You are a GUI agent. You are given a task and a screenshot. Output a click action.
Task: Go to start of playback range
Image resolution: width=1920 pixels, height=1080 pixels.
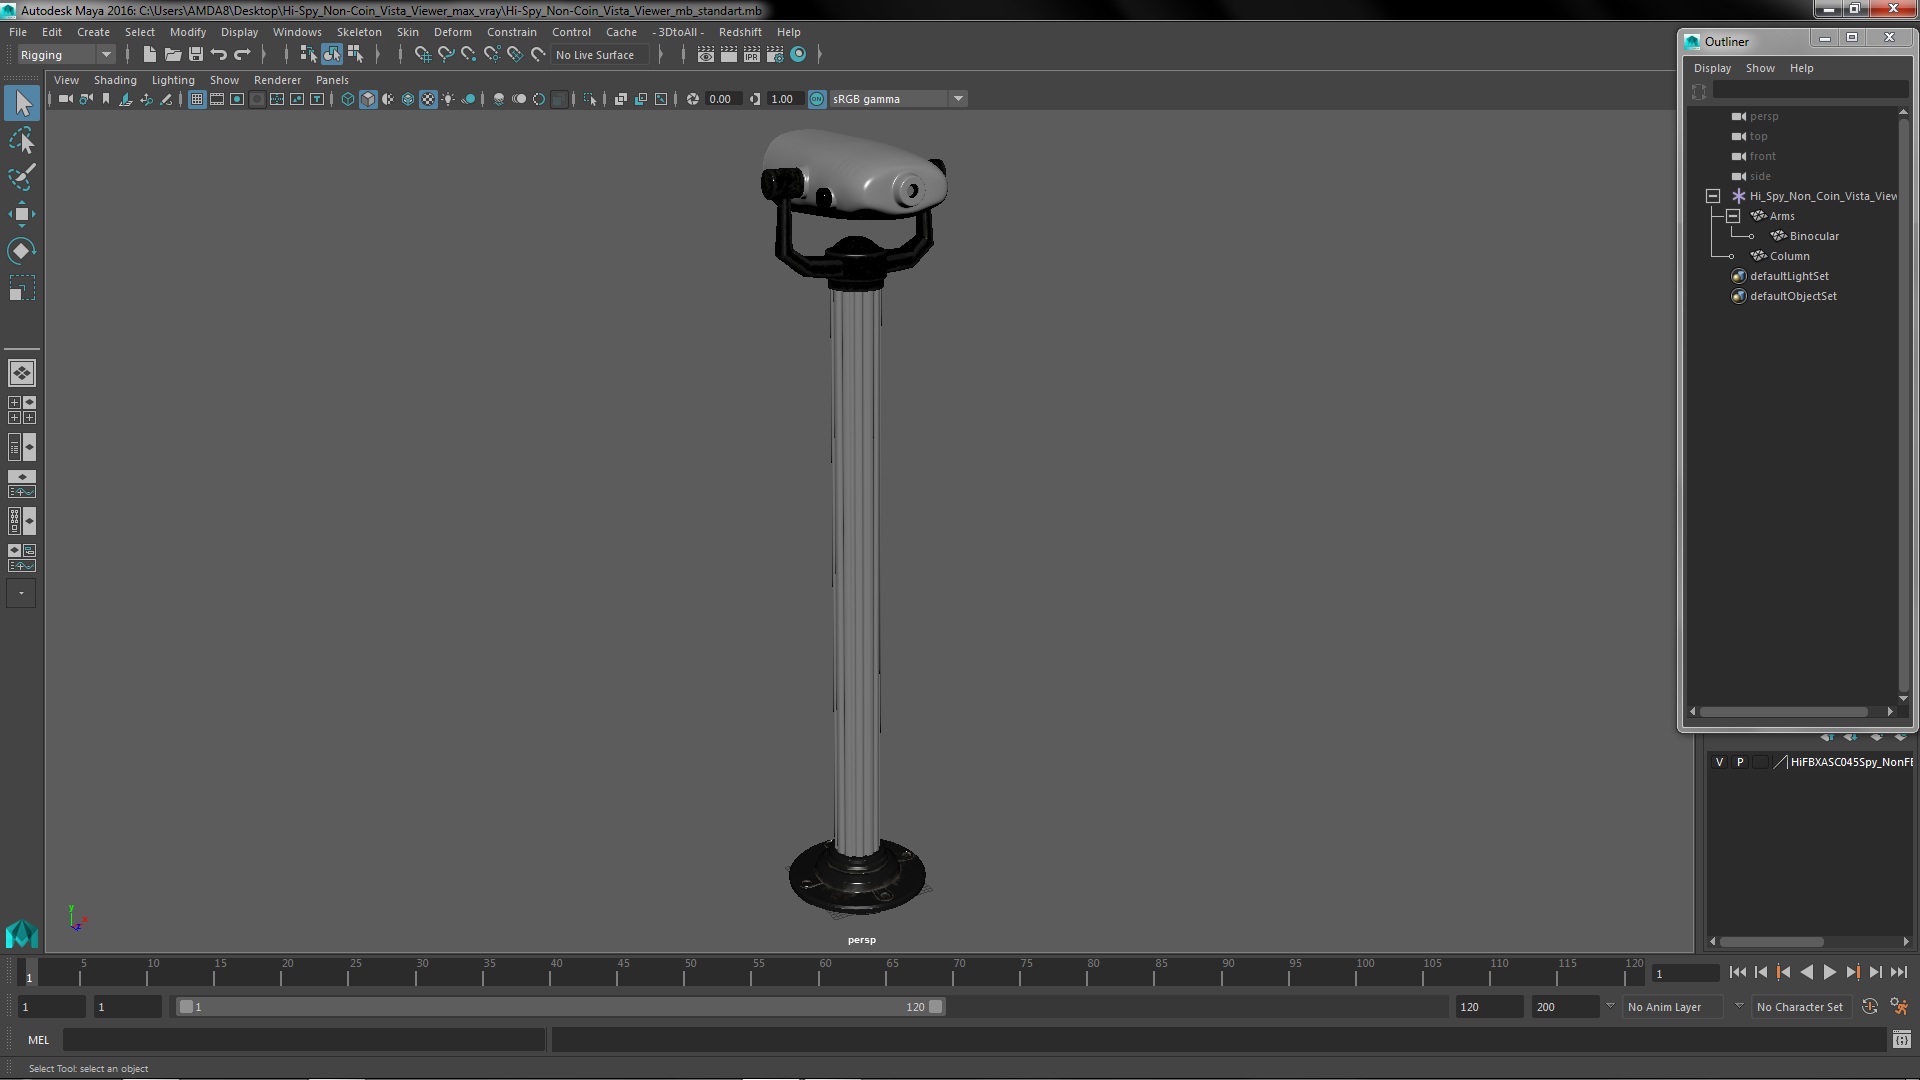pyautogui.click(x=1737, y=972)
